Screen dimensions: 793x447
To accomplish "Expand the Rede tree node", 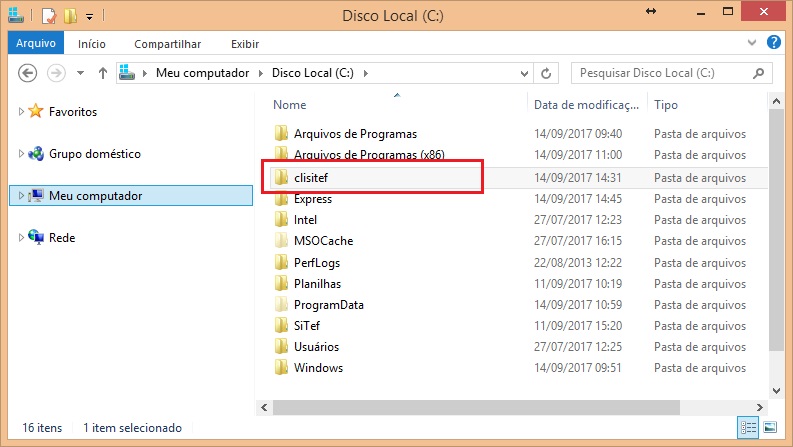I will click(22, 238).
